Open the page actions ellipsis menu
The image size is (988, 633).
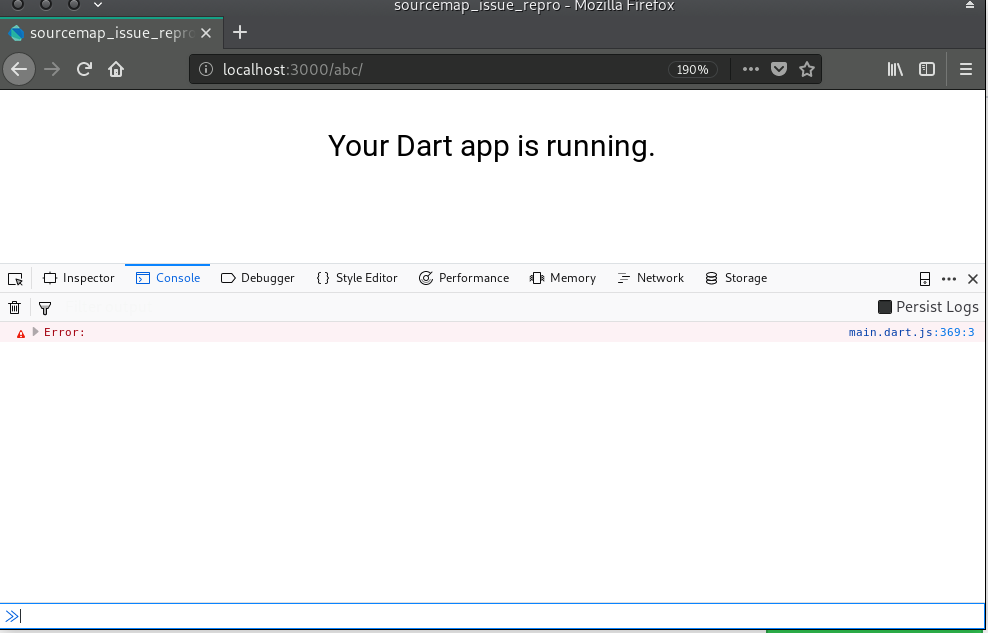point(750,69)
